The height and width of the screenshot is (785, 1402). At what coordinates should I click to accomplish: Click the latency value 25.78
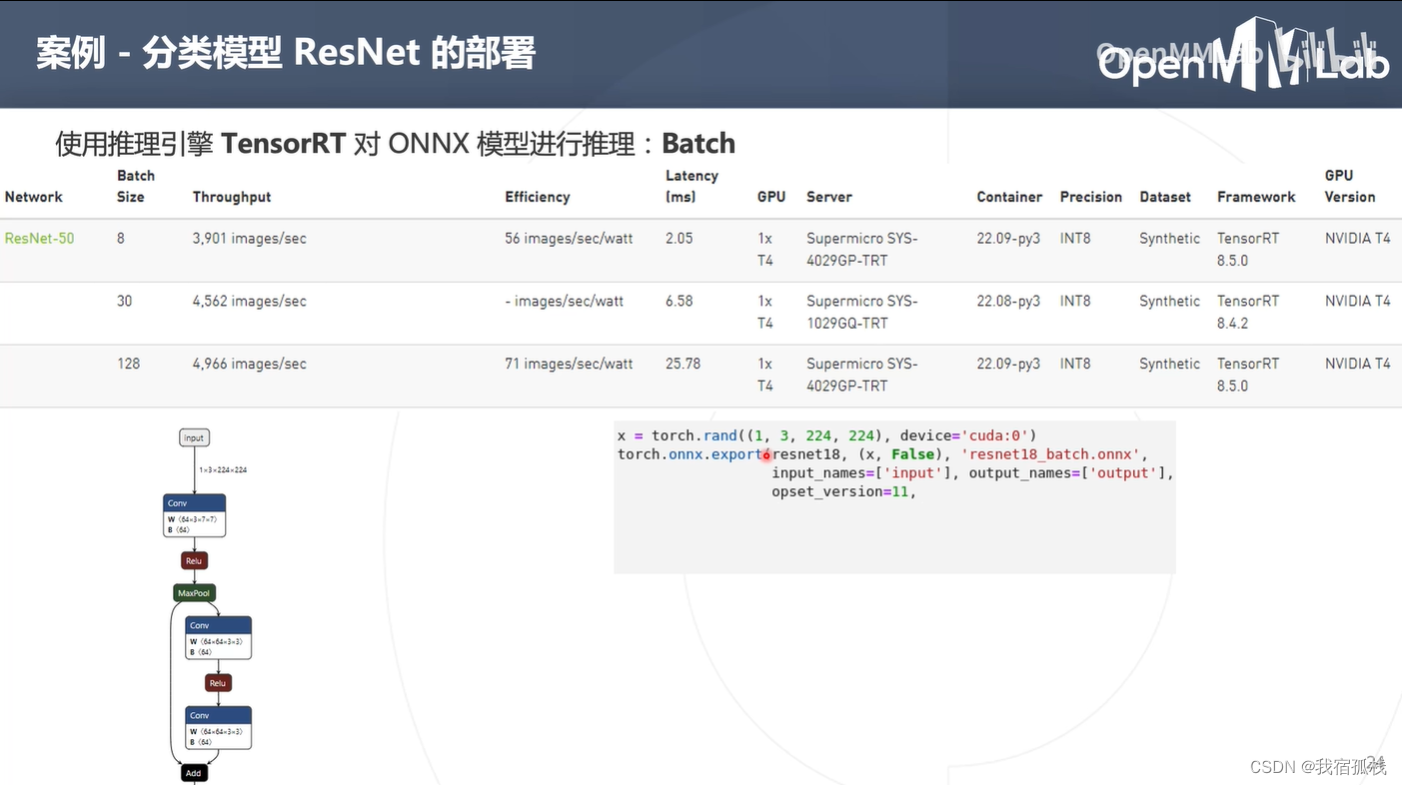tap(683, 364)
